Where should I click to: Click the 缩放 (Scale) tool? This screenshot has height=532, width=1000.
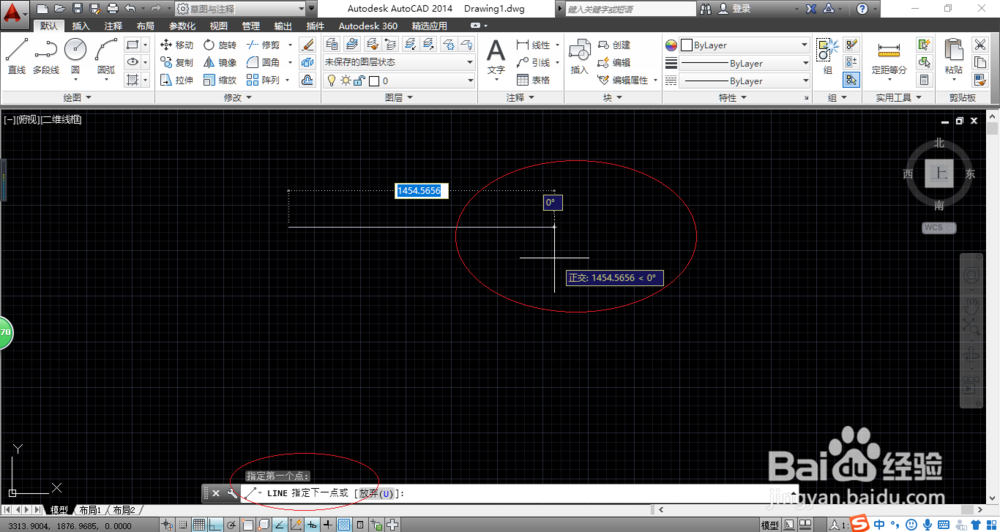coord(220,80)
